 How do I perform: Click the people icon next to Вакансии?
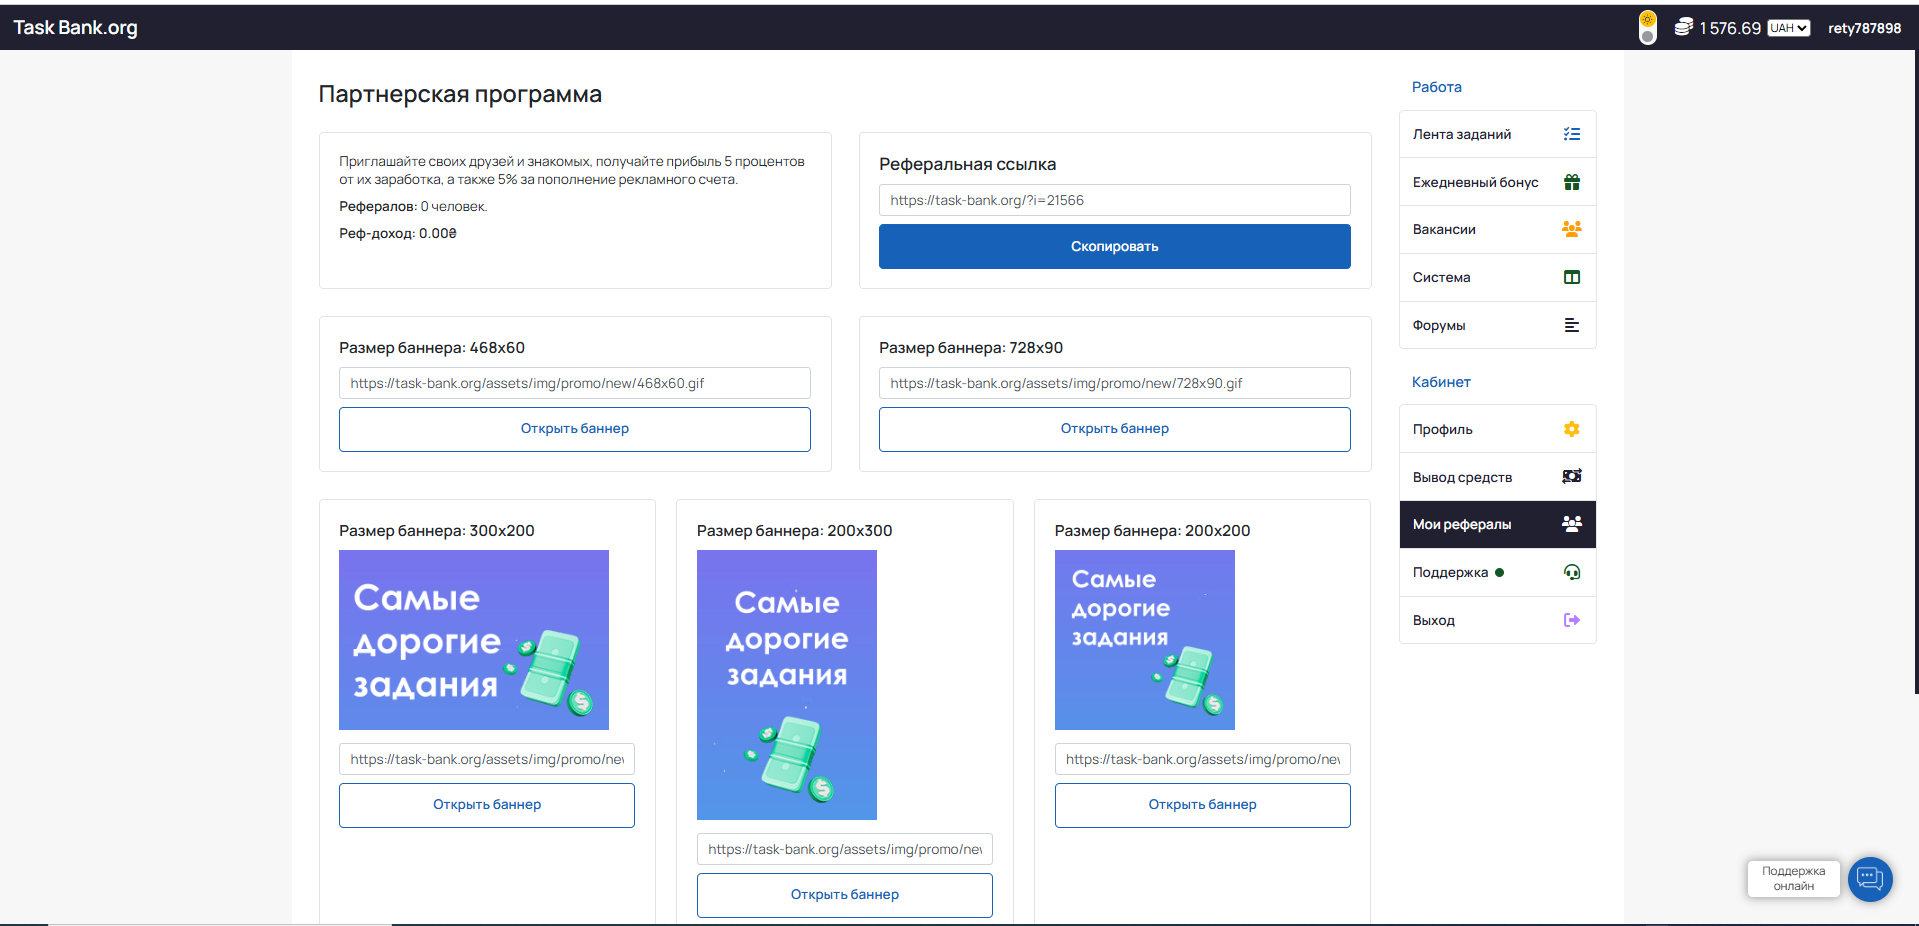(x=1571, y=229)
